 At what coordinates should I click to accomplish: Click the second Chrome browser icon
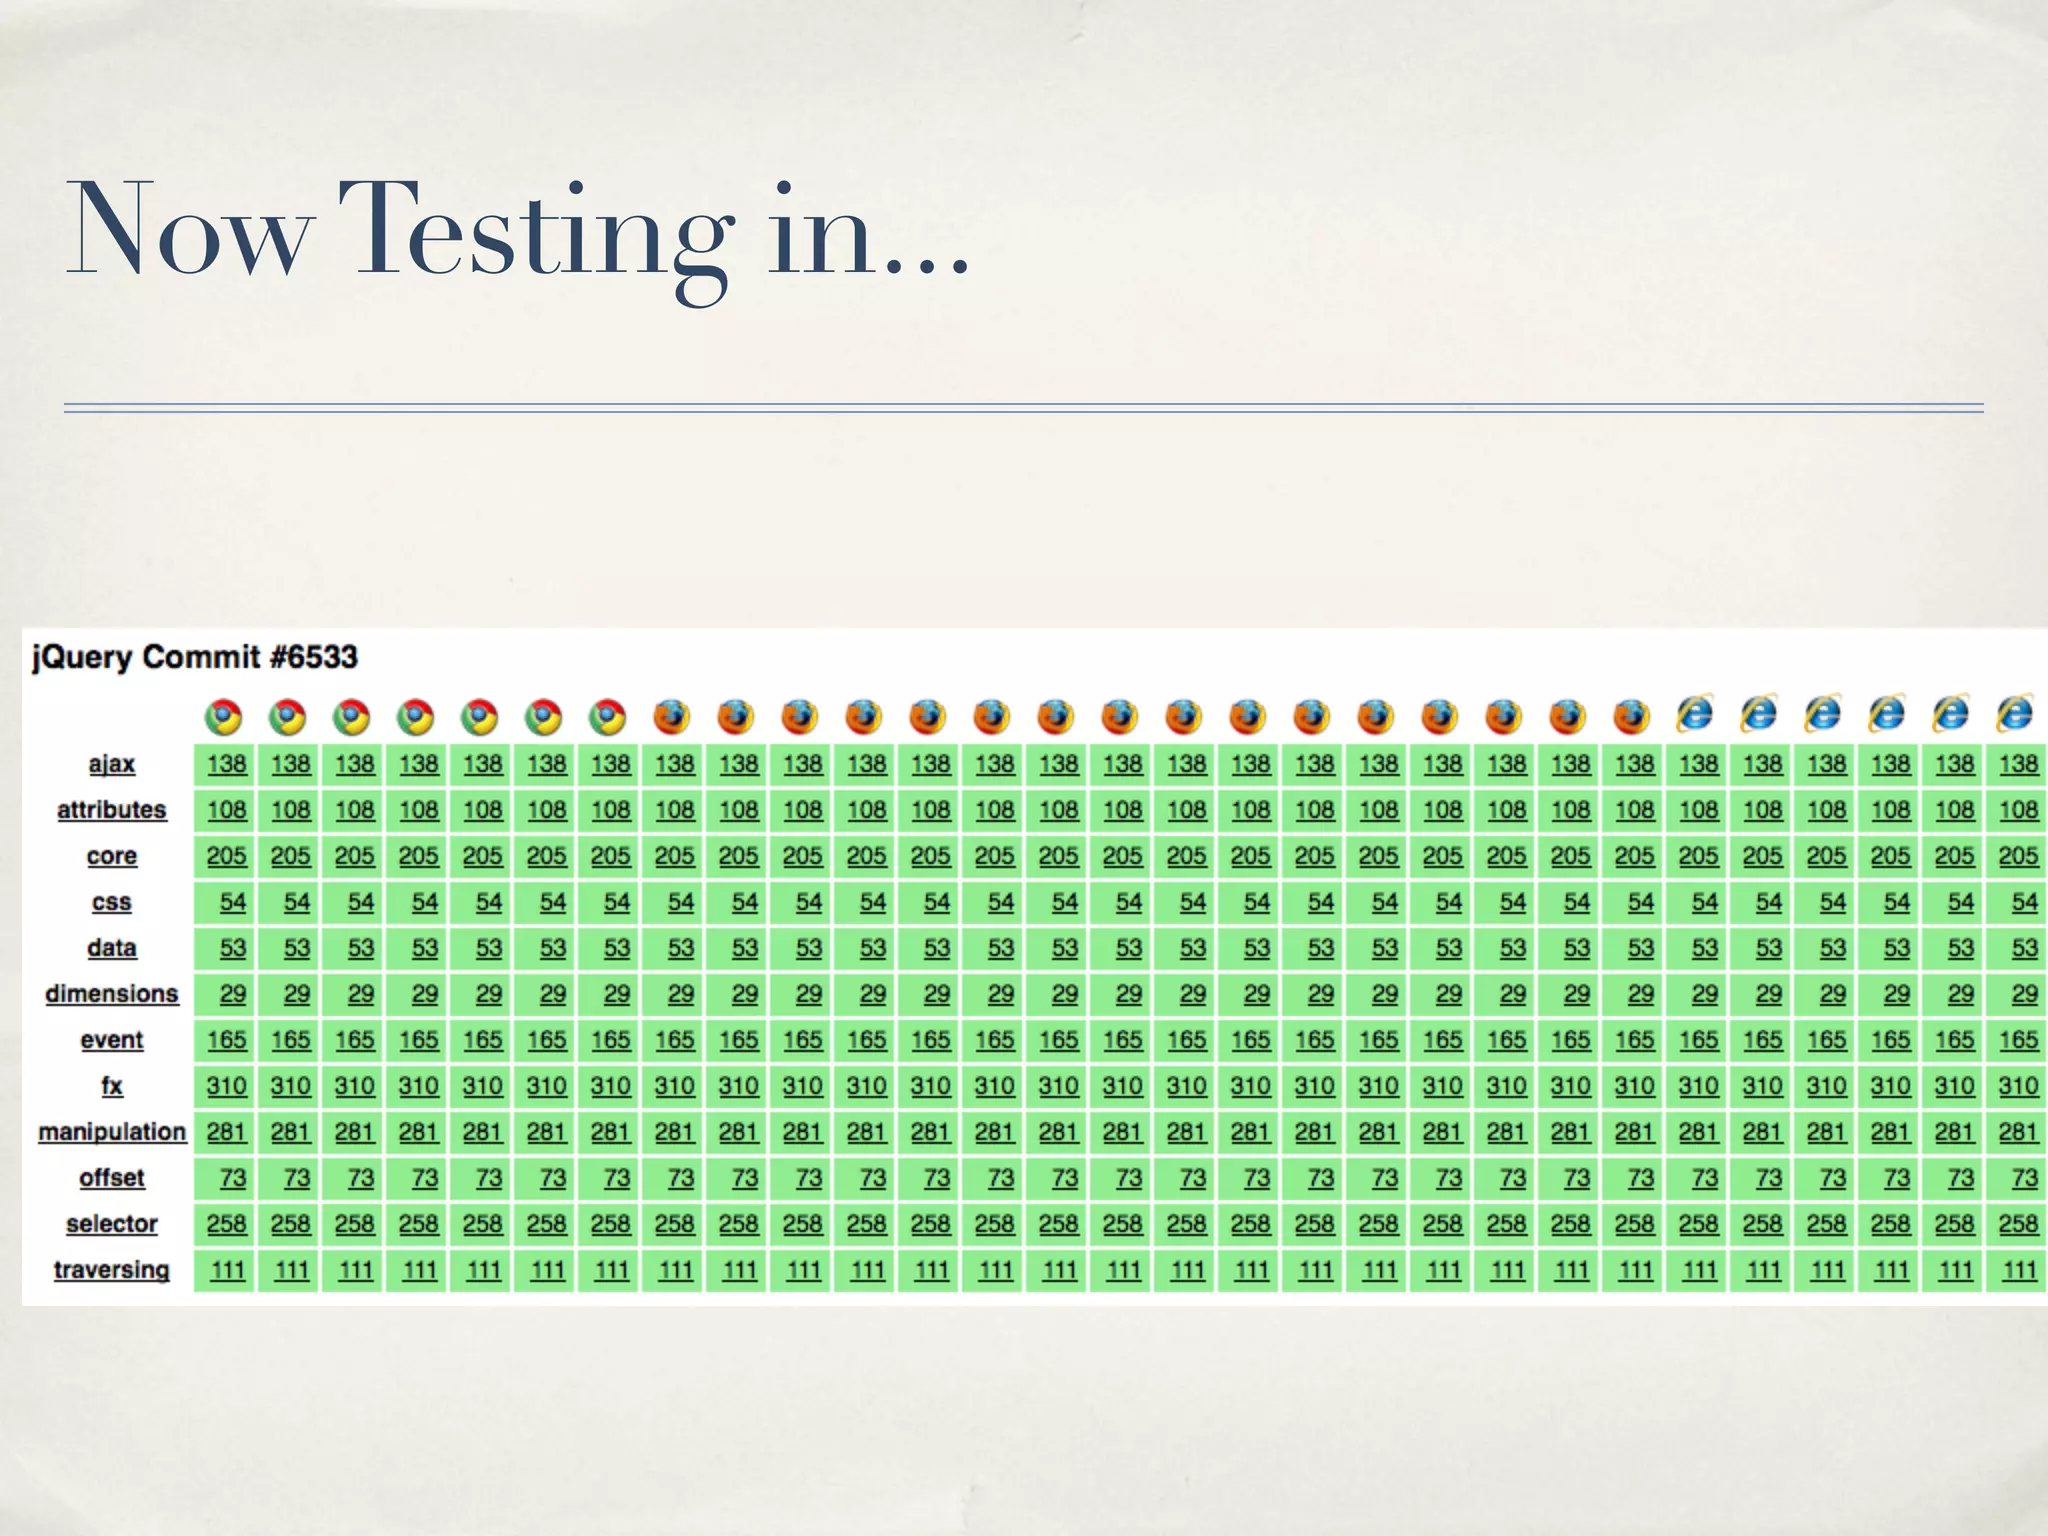tap(288, 717)
